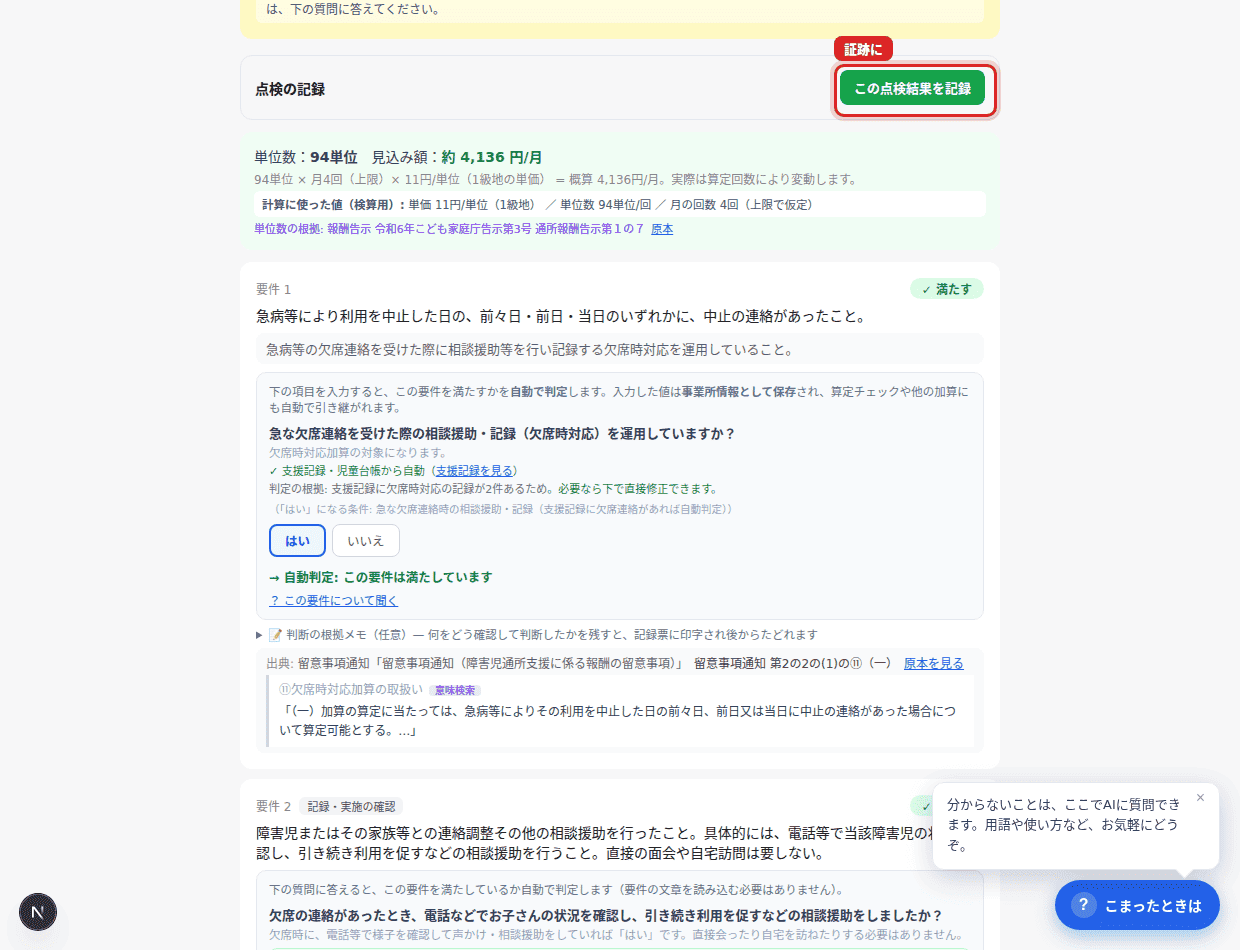Screen dimensions: 1240x950
Task: Click the ⑪欠席時対応加算の取扱い citation title
Action: [351, 690]
